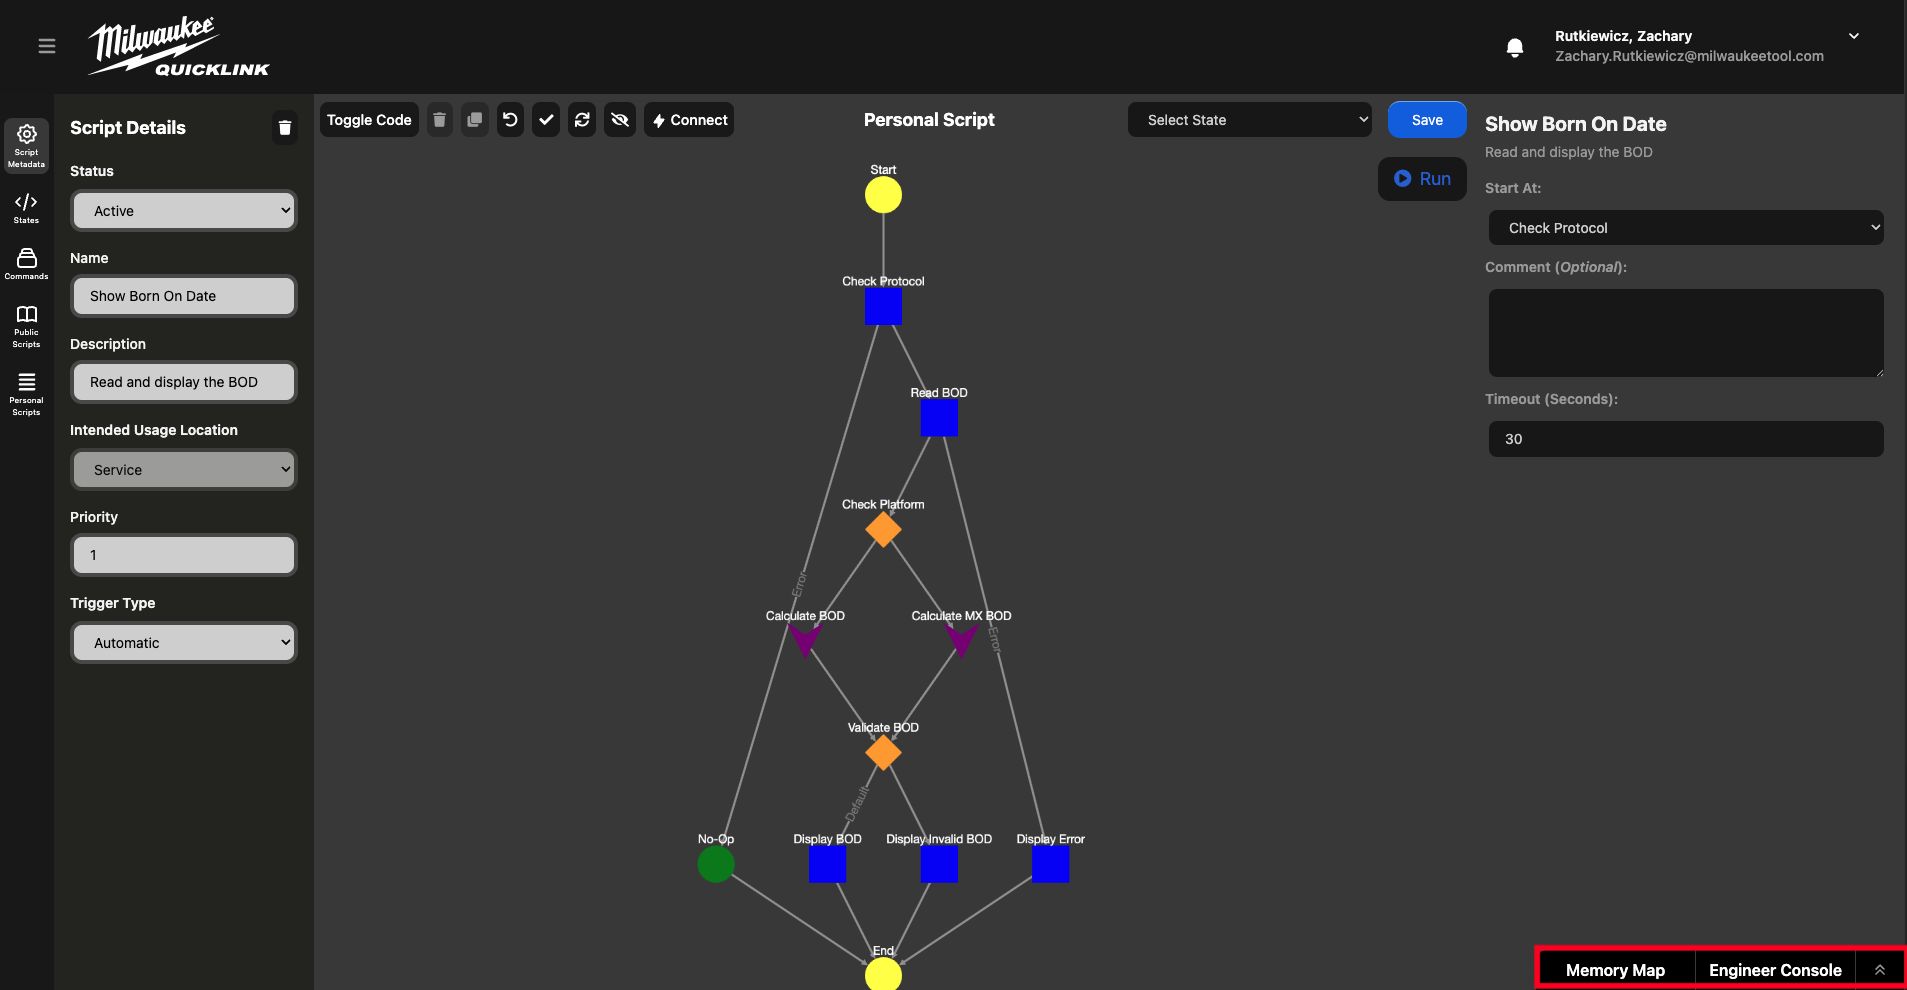
Task: Click the undo toolbar icon
Action: point(510,120)
